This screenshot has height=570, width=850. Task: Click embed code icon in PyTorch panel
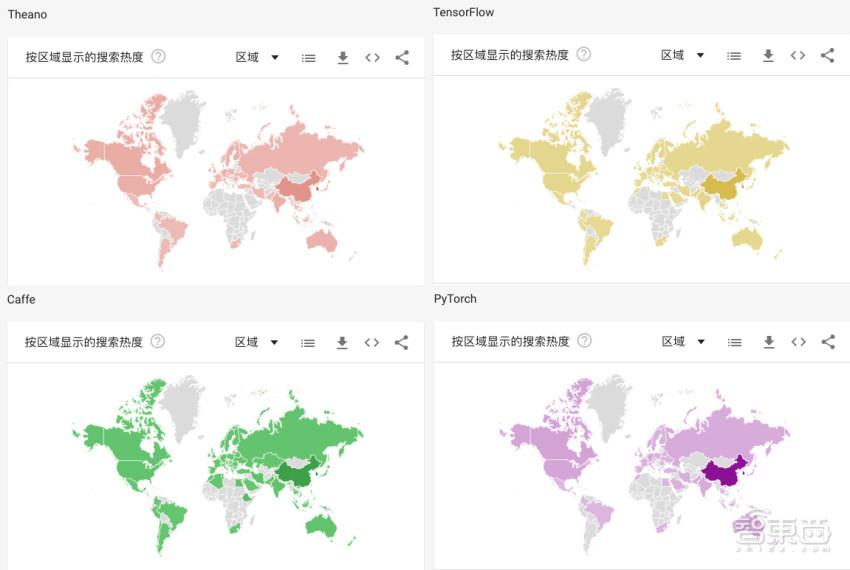798,342
